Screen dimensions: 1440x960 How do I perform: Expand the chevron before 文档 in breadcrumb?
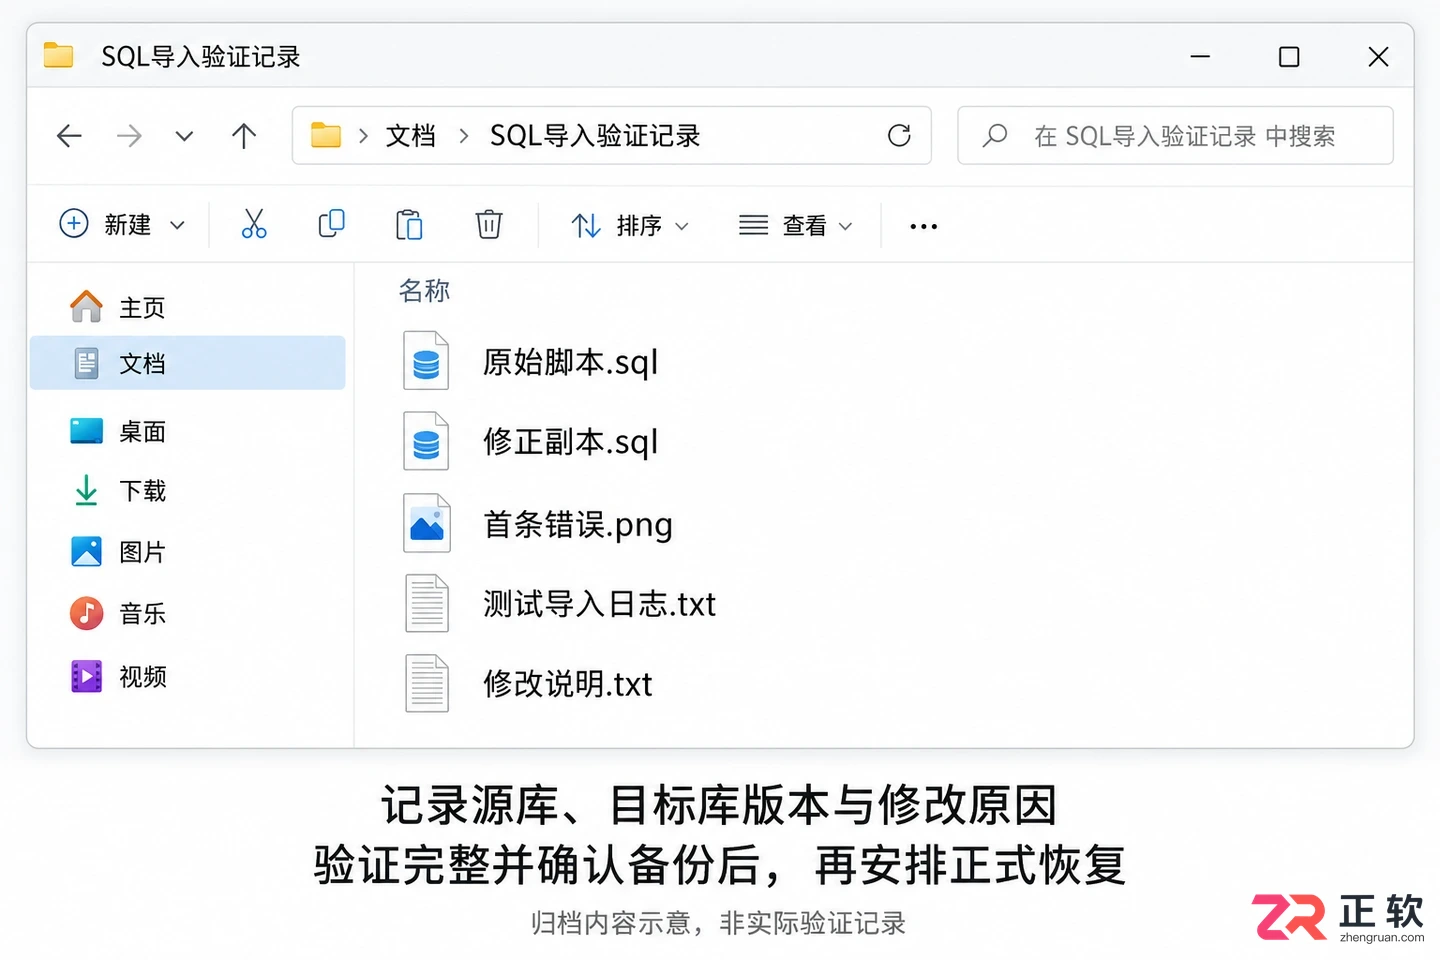coord(363,136)
